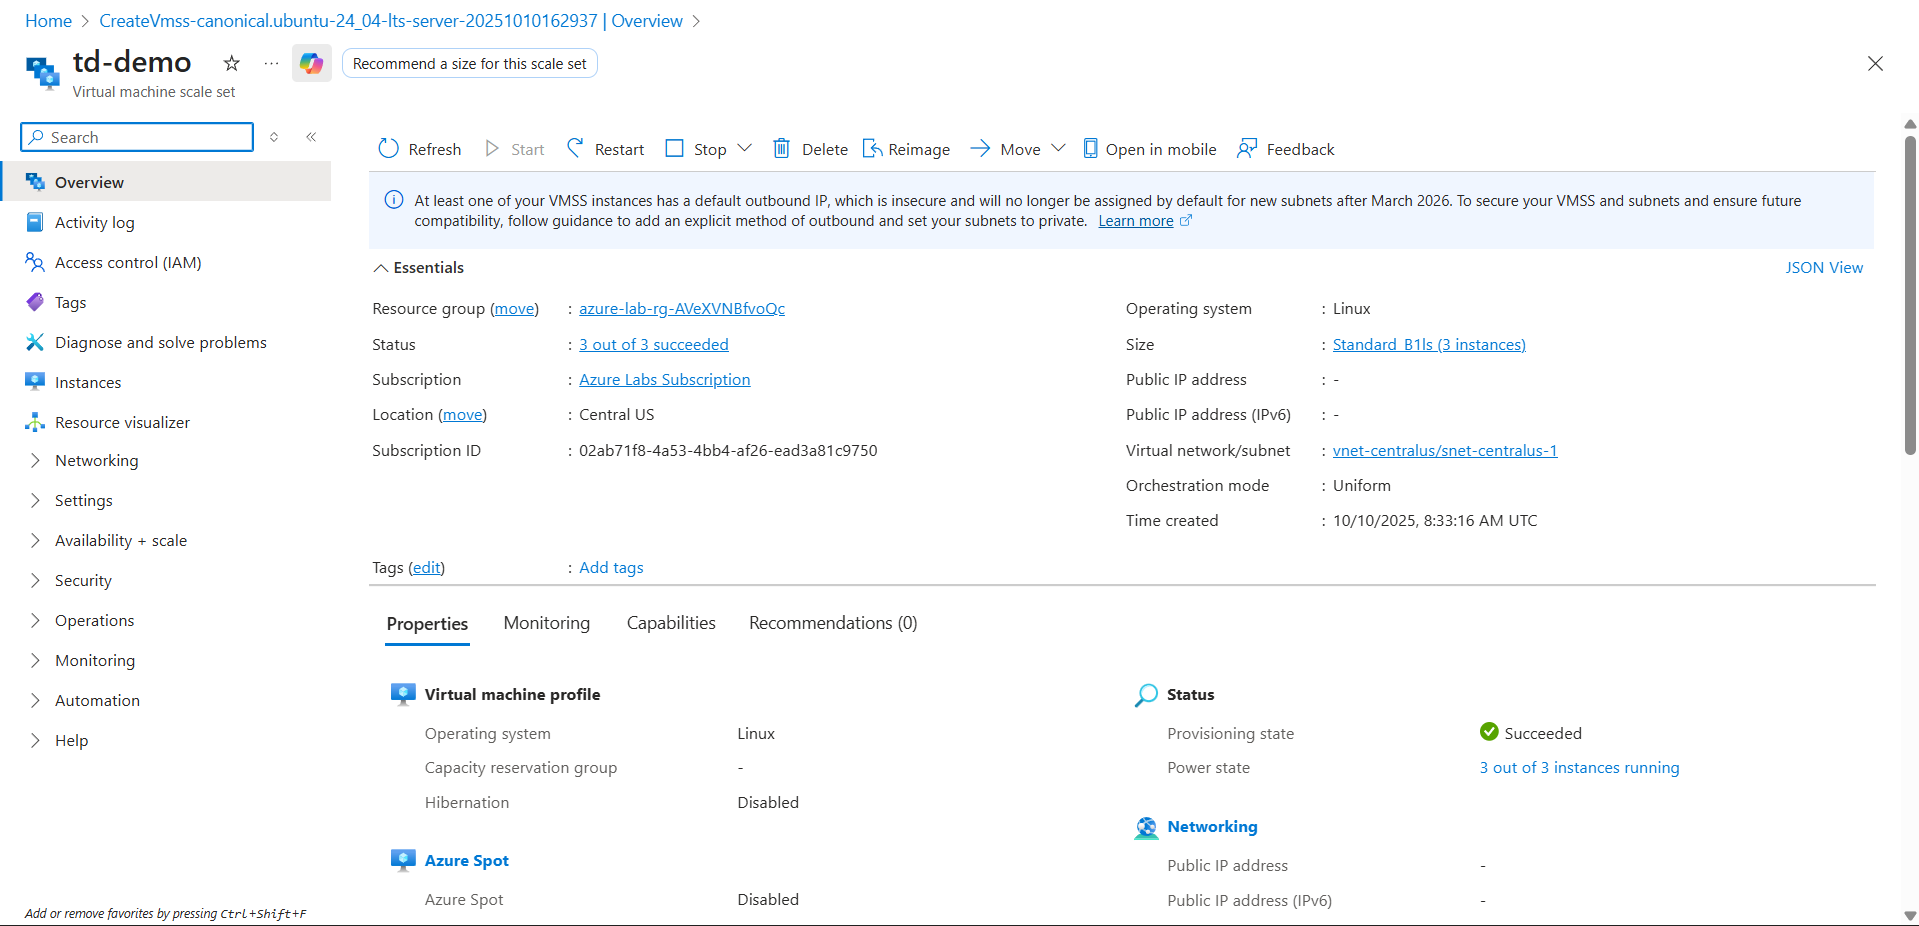The height and width of the screenshot is (926, 1919).
Task: Favorite td-demo with the star icon
Action: tap(232, 64)
